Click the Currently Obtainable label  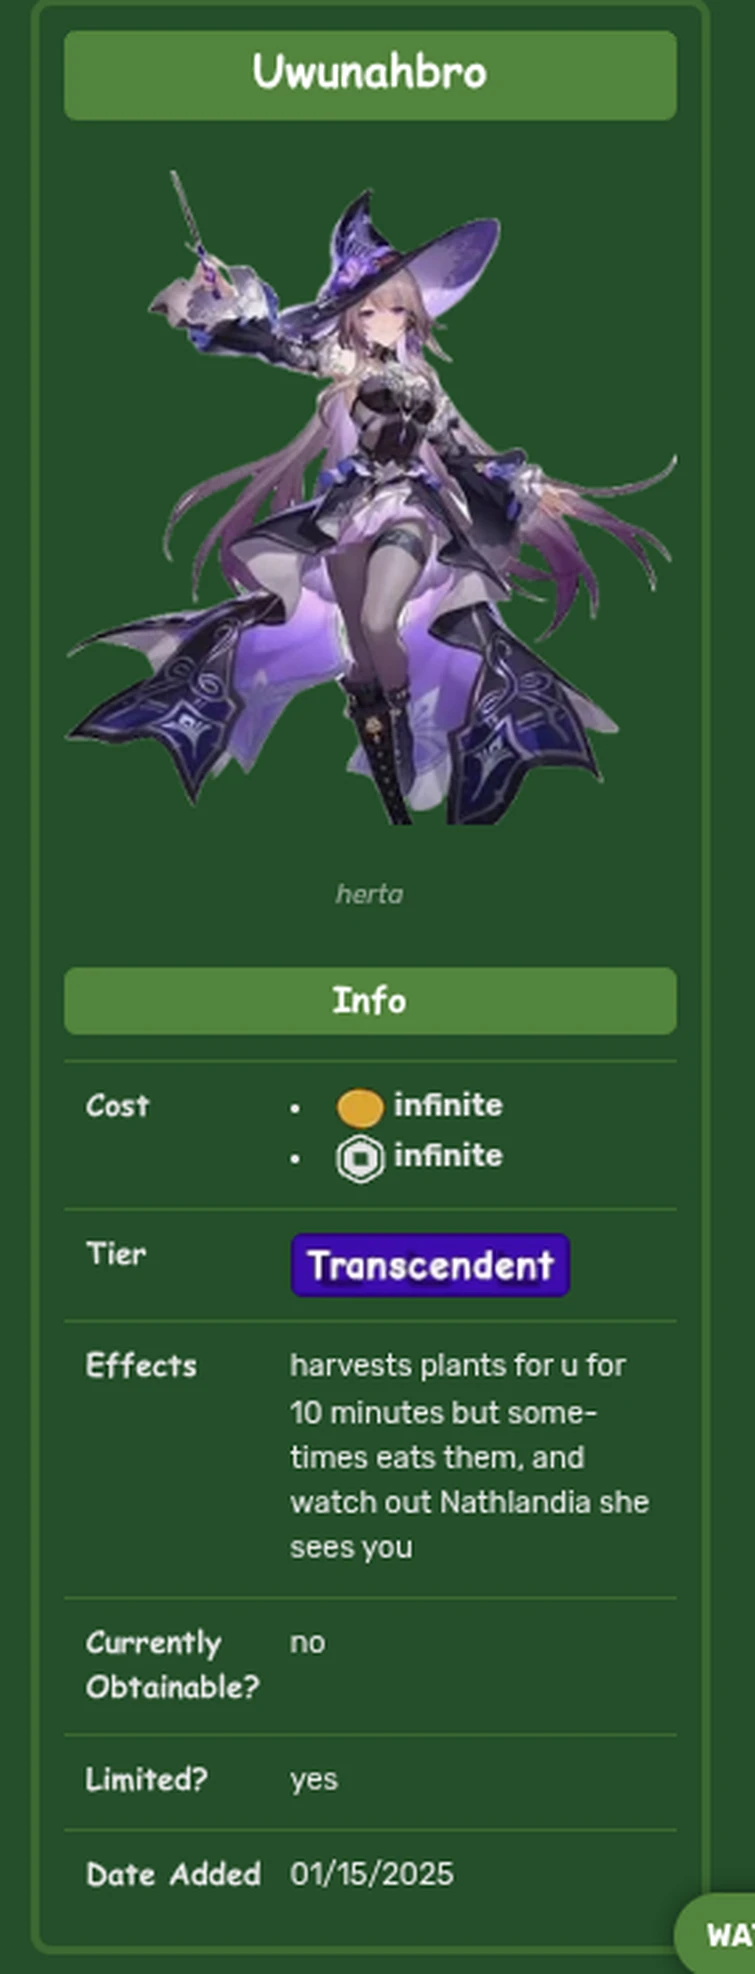pyautogui.click(x=172, y=1664)
